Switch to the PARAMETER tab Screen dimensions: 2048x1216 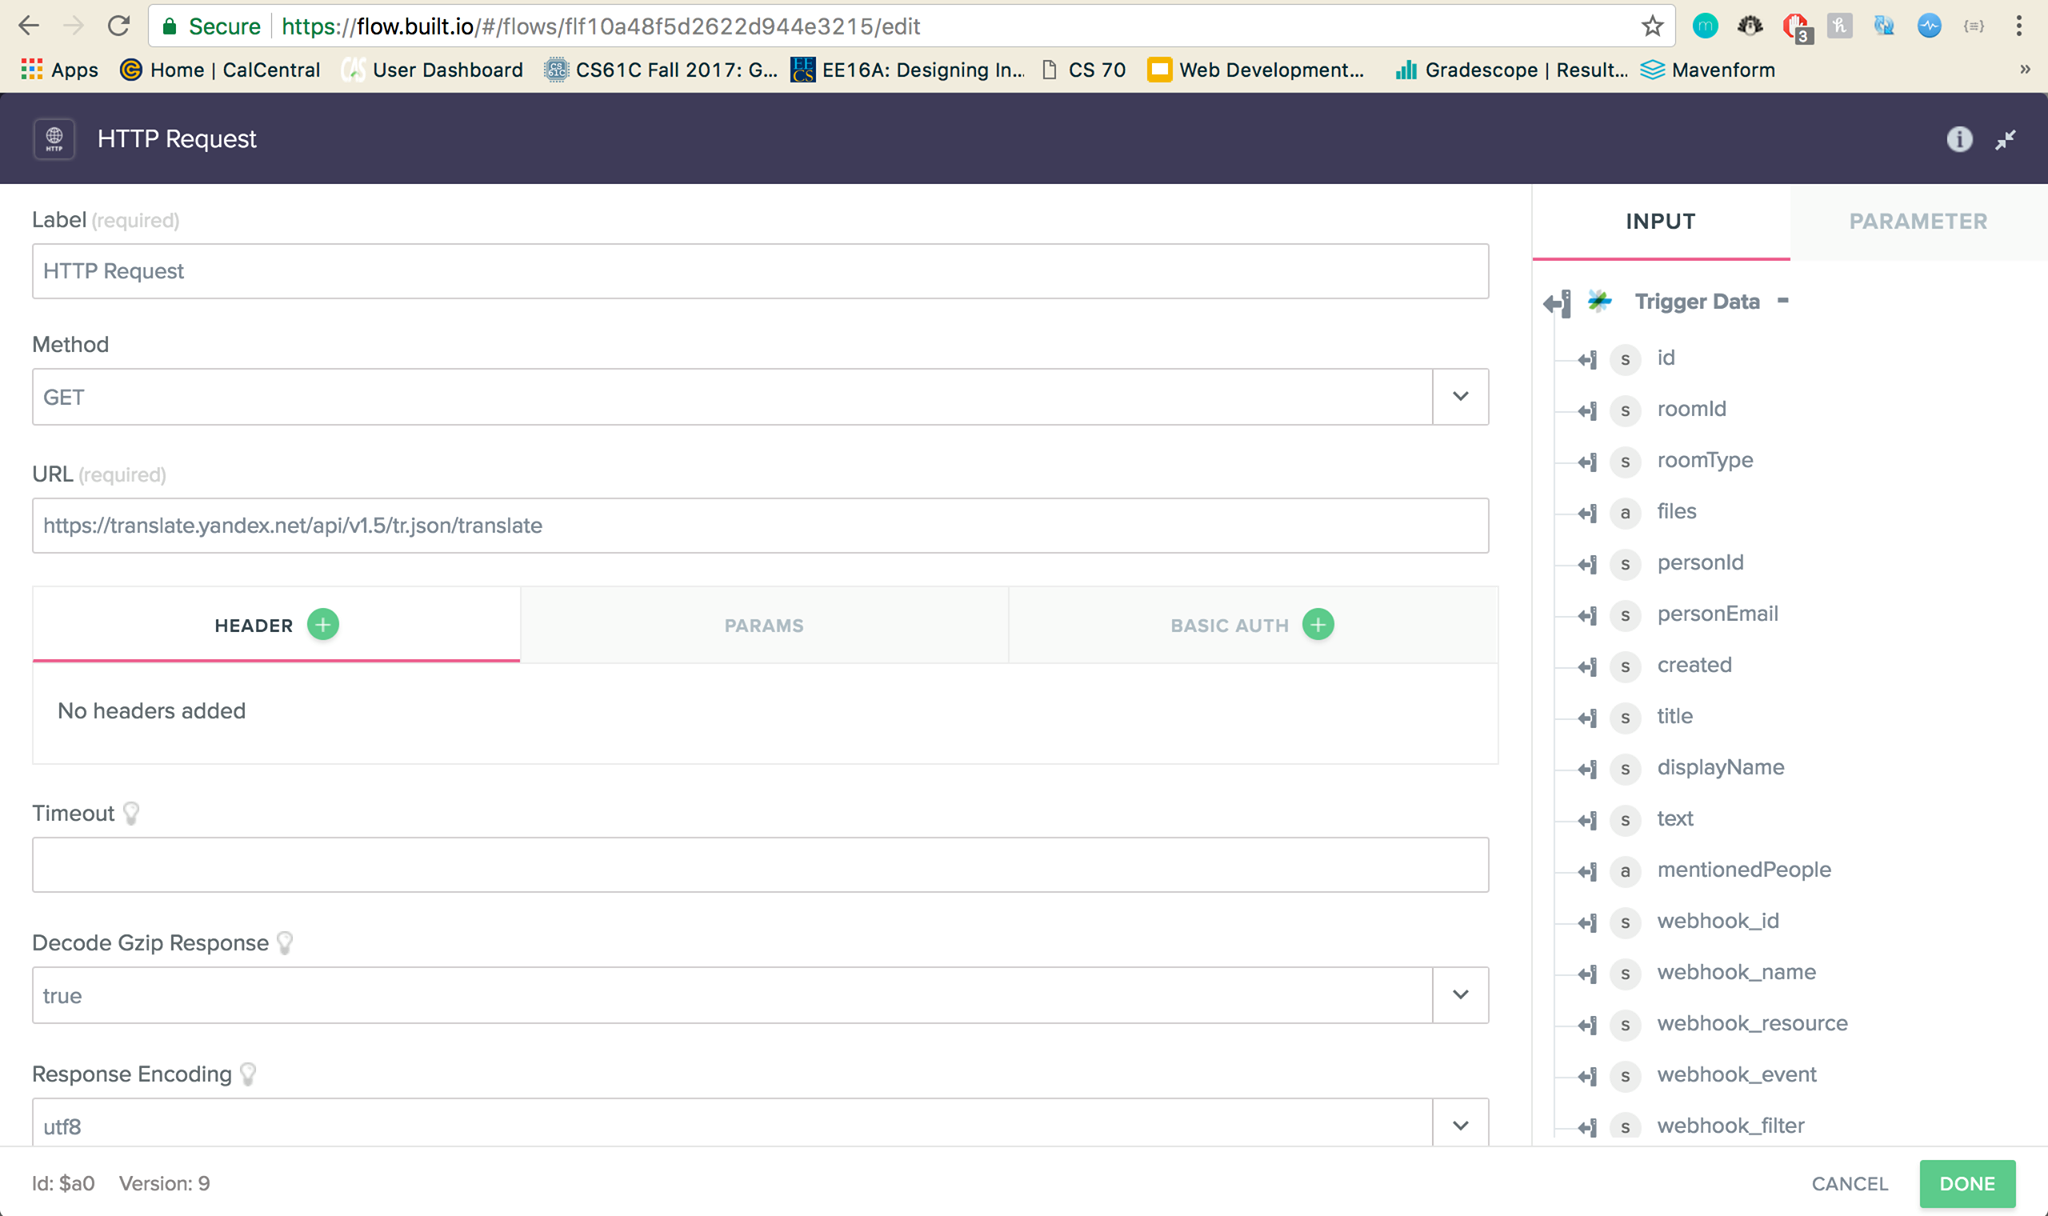(x=1917, y=222)
